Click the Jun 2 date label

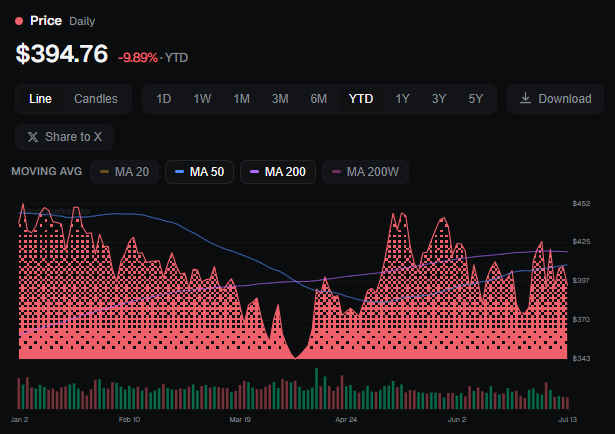tap(457, 419)
